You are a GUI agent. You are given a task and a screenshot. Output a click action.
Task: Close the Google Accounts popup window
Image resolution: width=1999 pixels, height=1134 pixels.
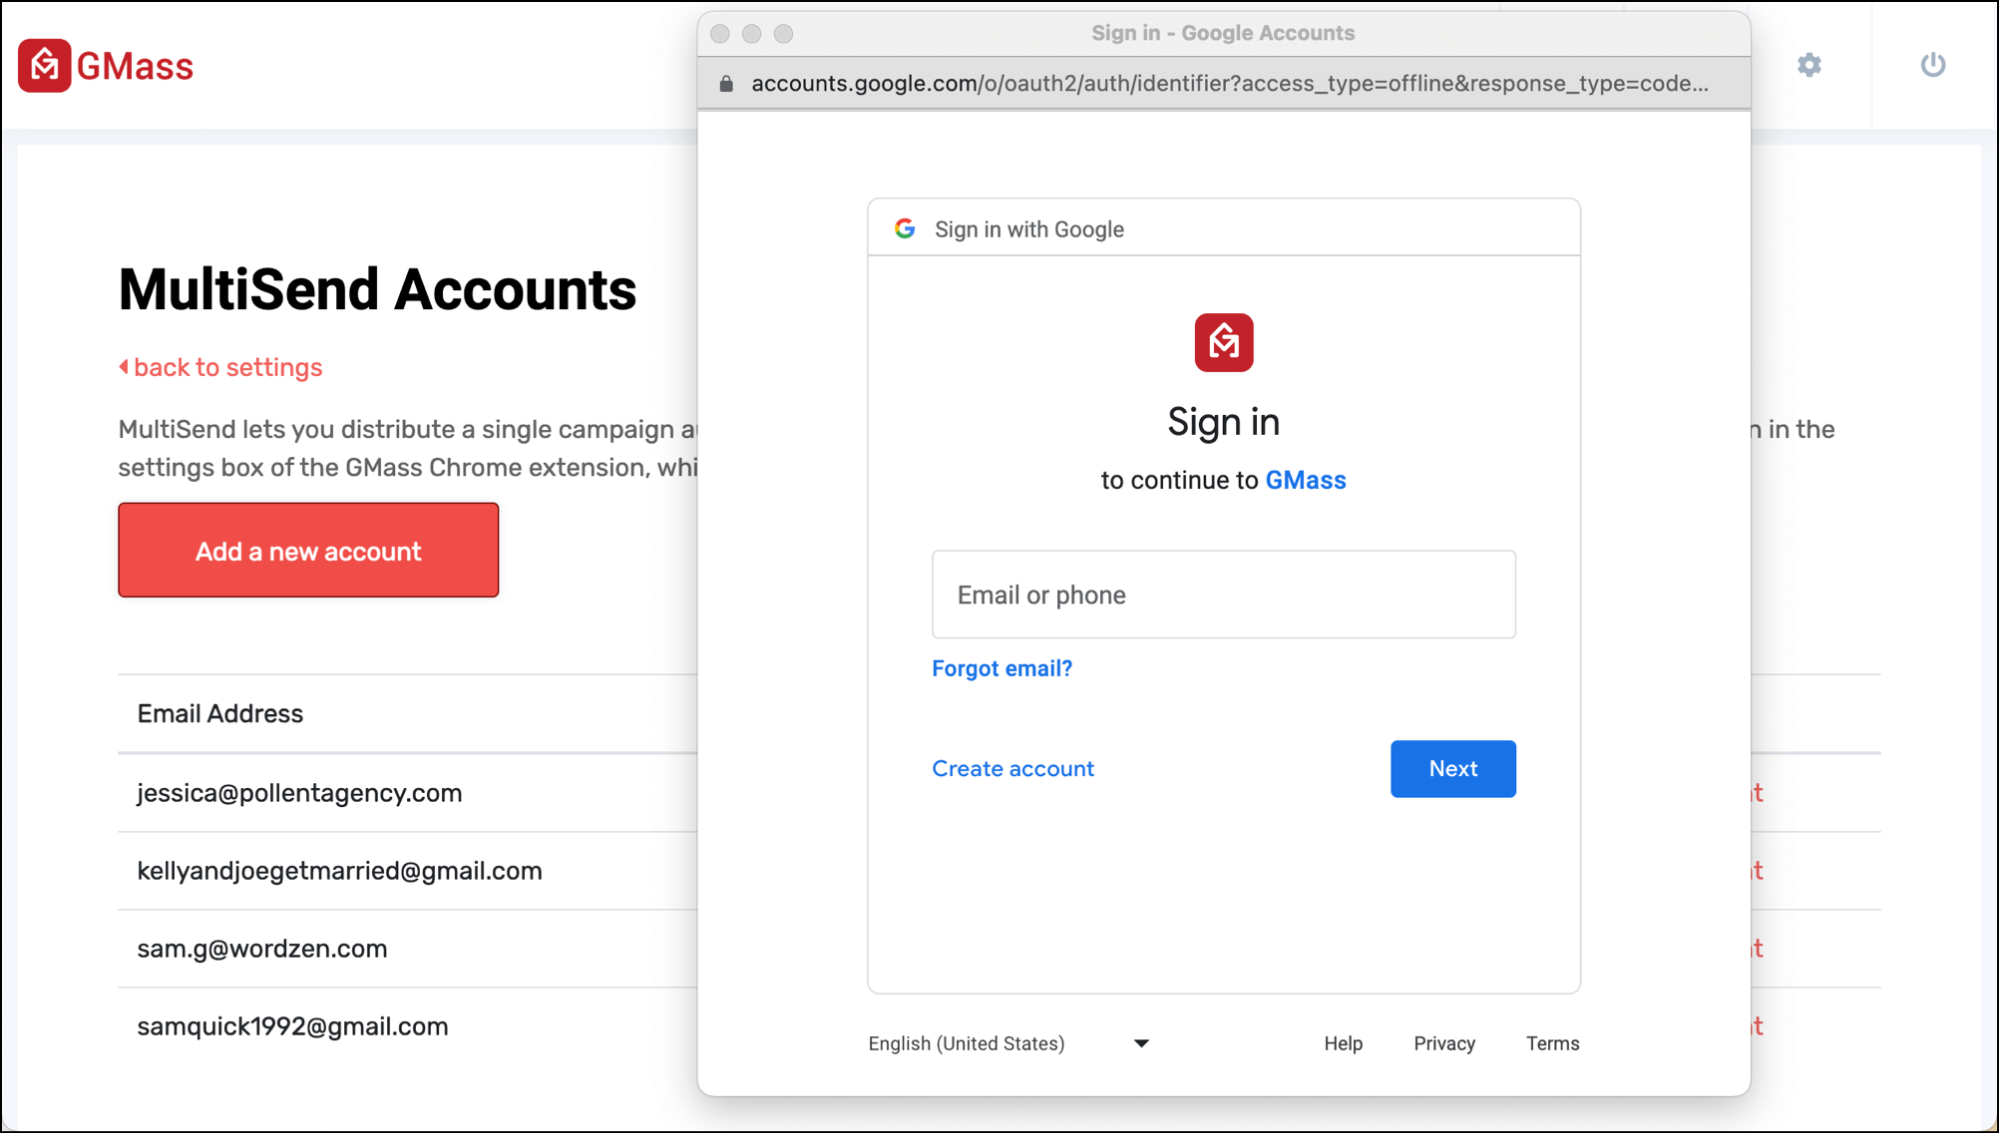pos(720,34)
